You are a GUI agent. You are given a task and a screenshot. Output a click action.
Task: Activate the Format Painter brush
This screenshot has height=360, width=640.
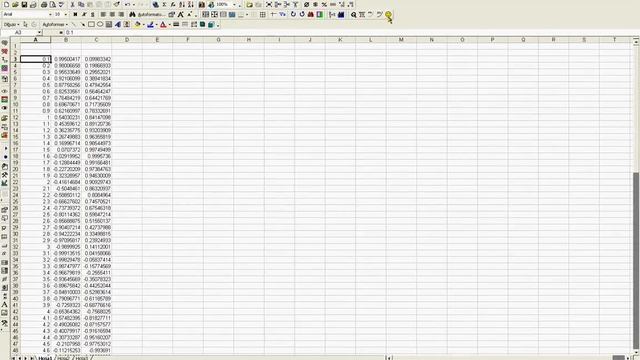click(x=116, y=4)
